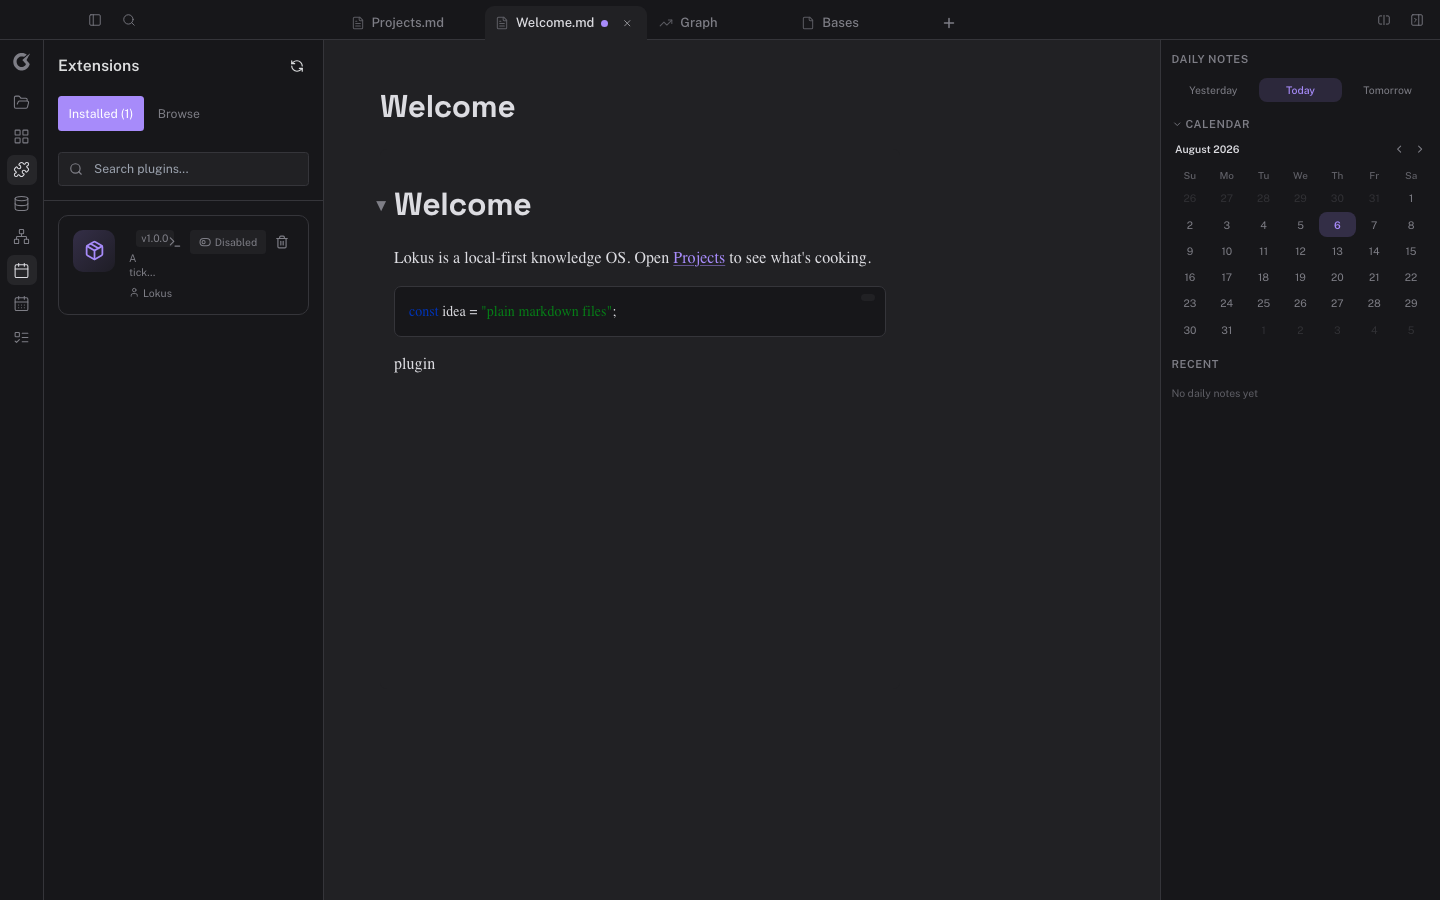1440x900 pixels.
Task: Close the Welcome.md tab
Action: [627, 23]
